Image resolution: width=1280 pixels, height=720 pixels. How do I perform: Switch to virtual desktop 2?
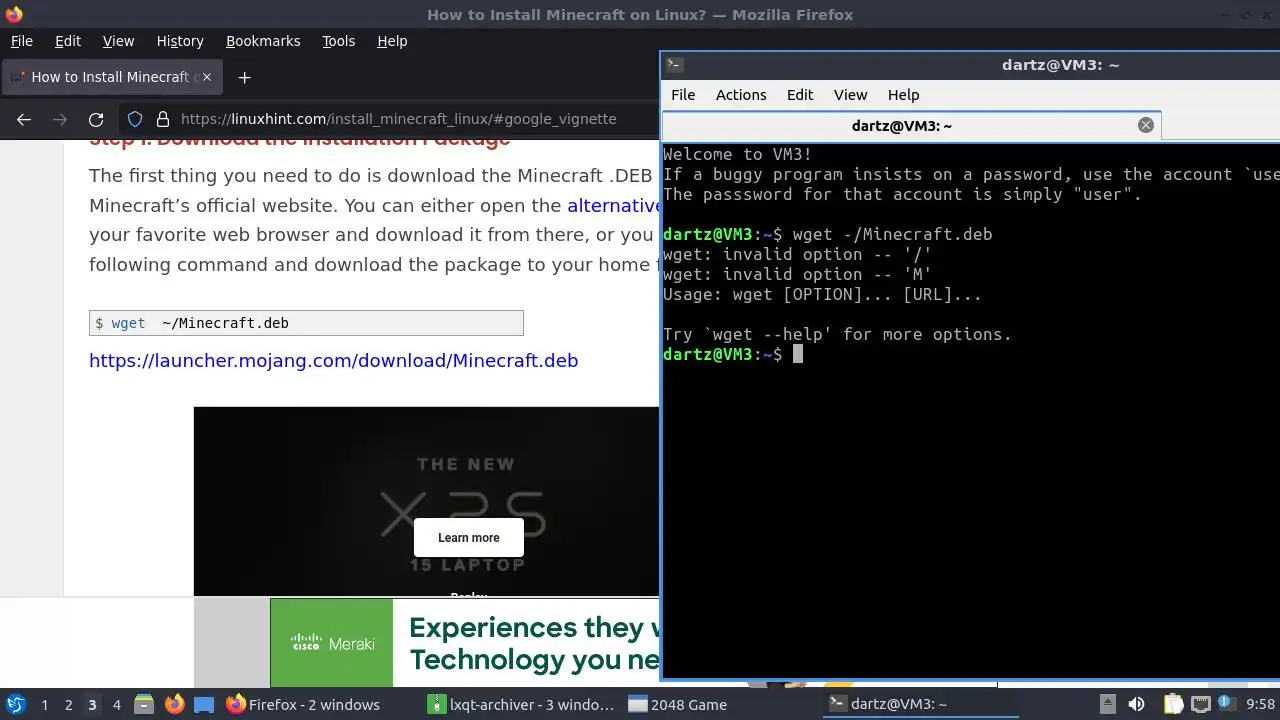coord(68,705)
